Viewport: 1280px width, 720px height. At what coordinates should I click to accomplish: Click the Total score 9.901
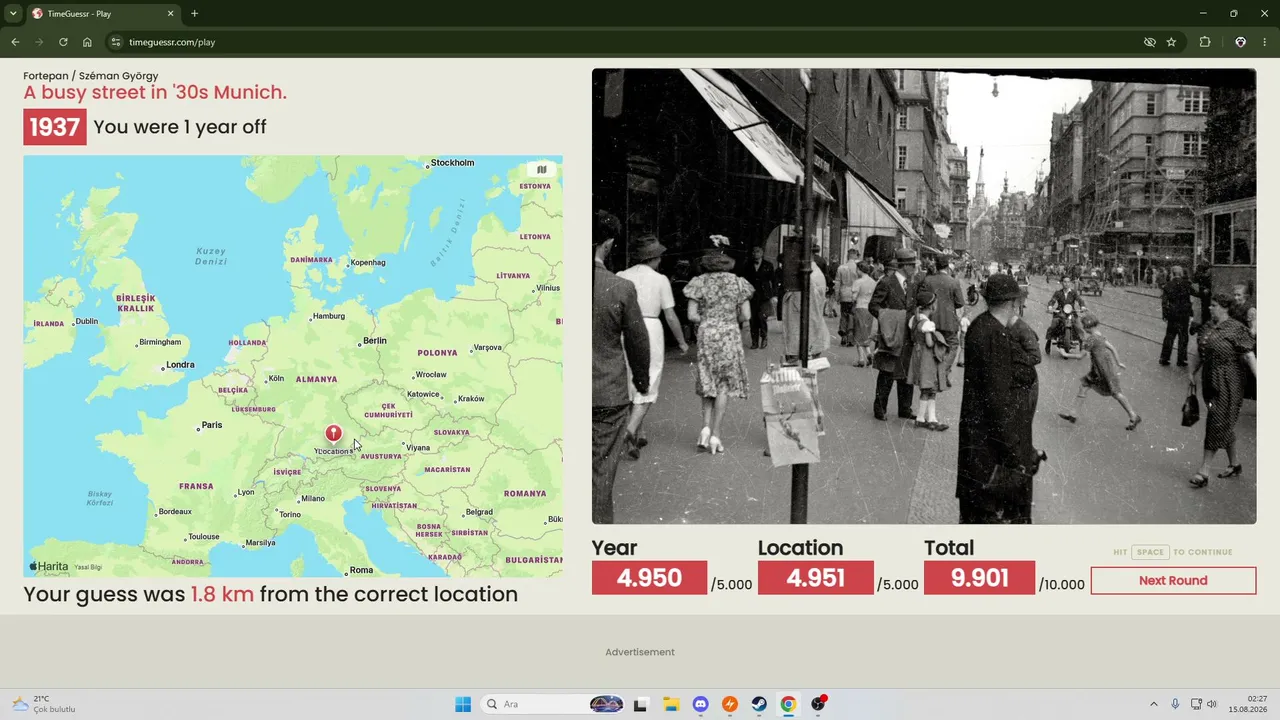(x=980, y=578)
